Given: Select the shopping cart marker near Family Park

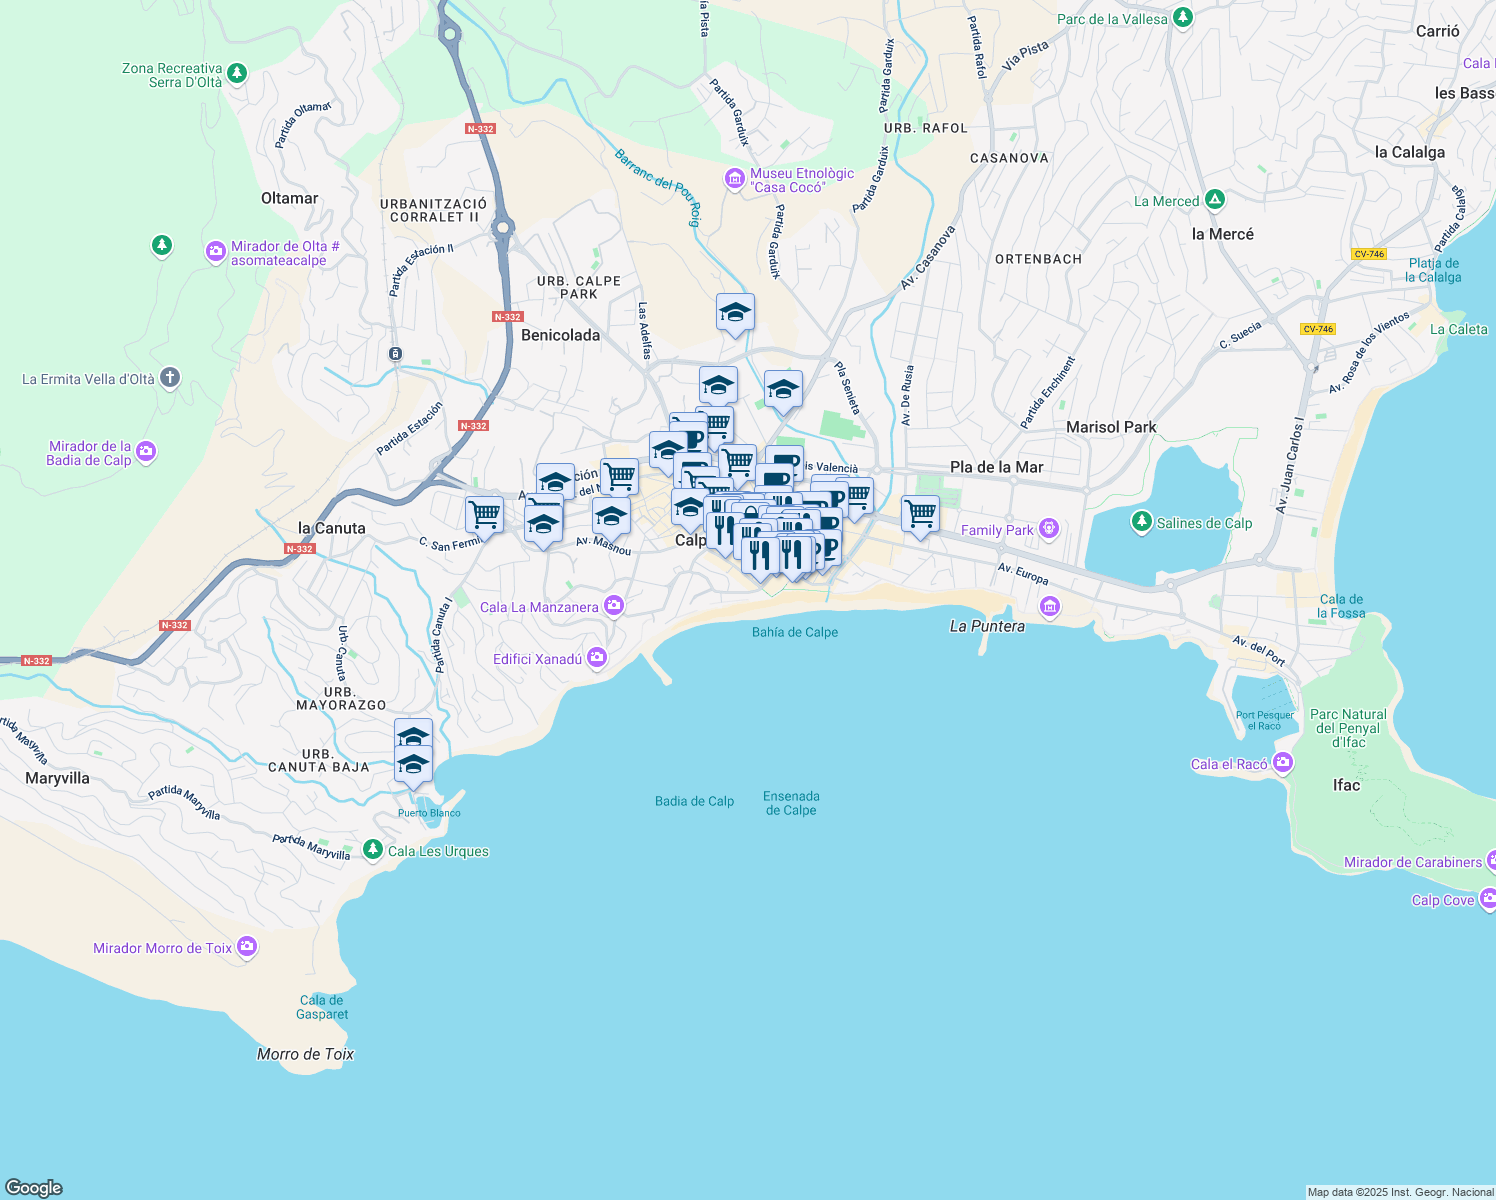Looking at the screenshot, I should pyautogui.click(x=921, y=515).
